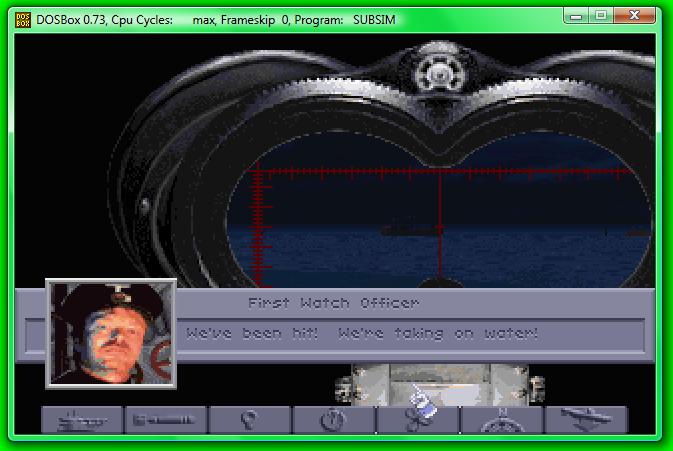Click the First Watch Officer portrait
This screenshot has height=451, width=673.
coord(111,333)
